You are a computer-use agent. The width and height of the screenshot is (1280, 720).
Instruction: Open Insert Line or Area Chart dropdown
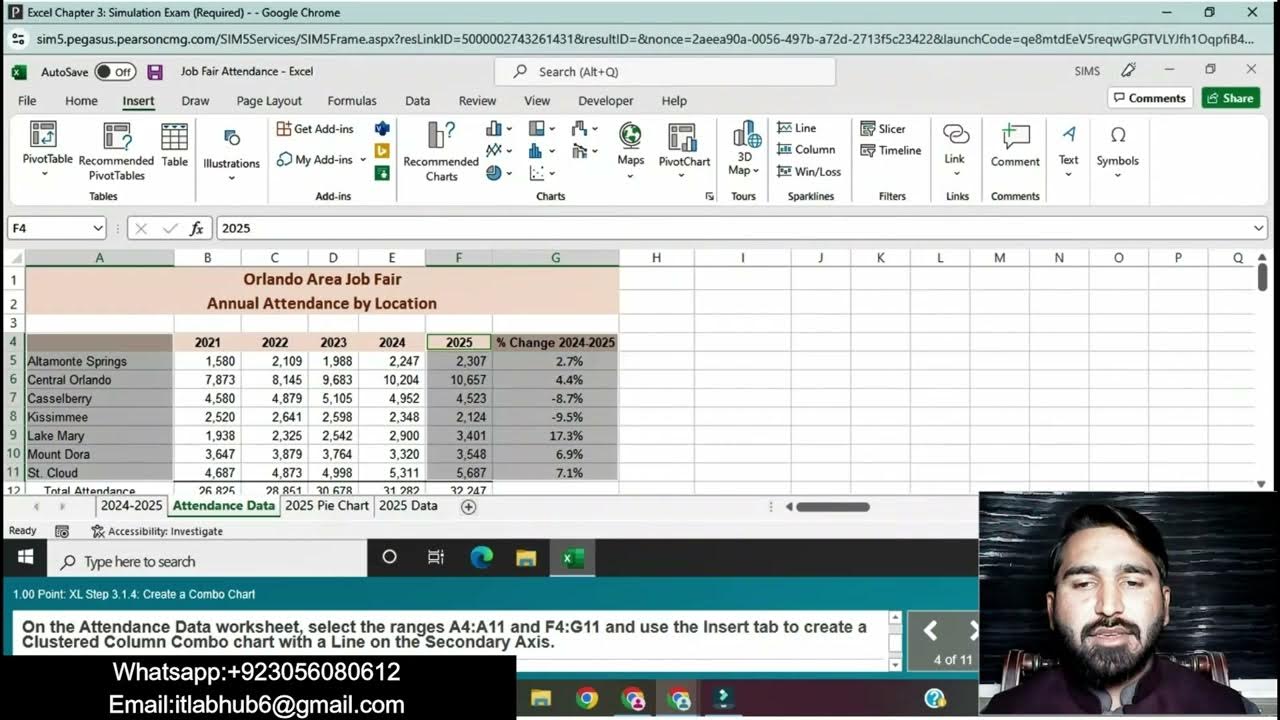[498, 151]
